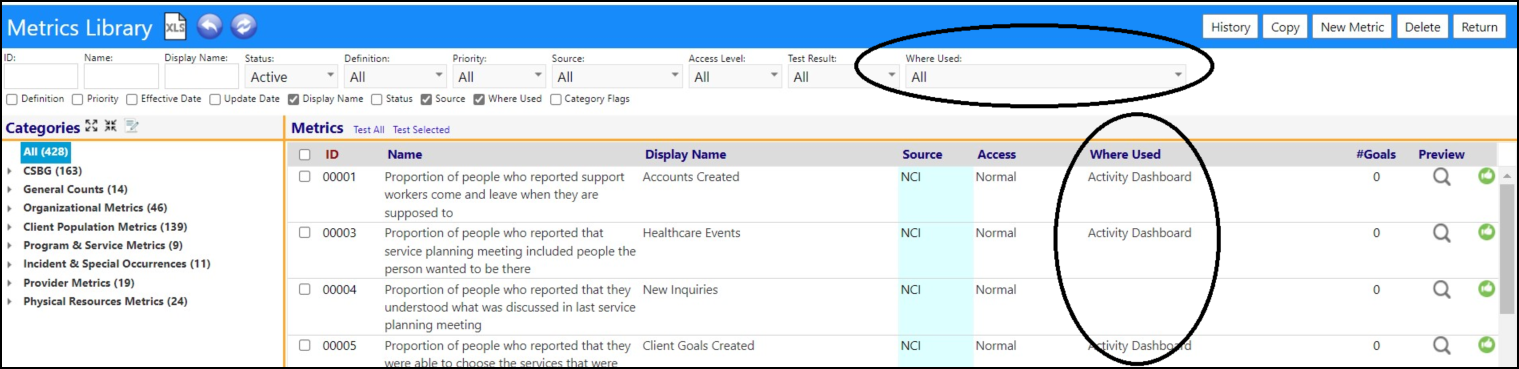
Task: Open the Where Used filter dropdown
Action: click(1046, 77)
